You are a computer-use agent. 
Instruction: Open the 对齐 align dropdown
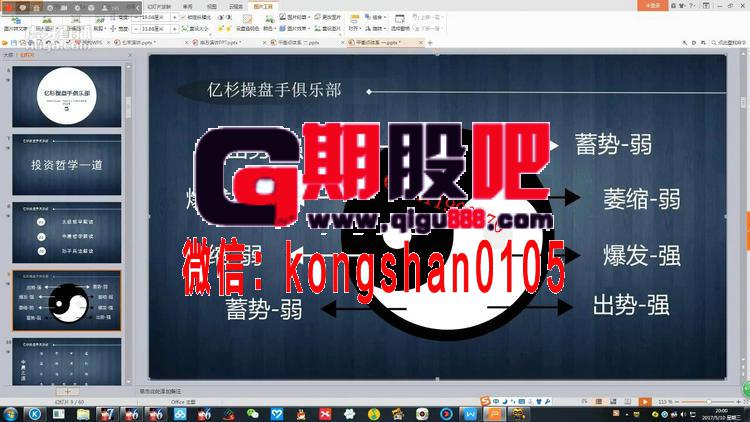354,23
